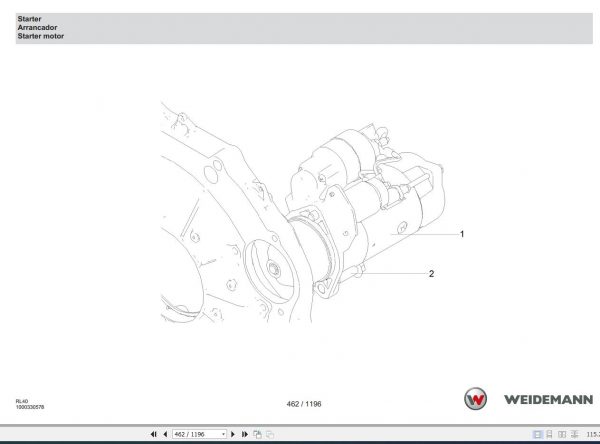Click the document number 1000330578
The height and width of the screenshot is (444, 600).
coord(30,407)
